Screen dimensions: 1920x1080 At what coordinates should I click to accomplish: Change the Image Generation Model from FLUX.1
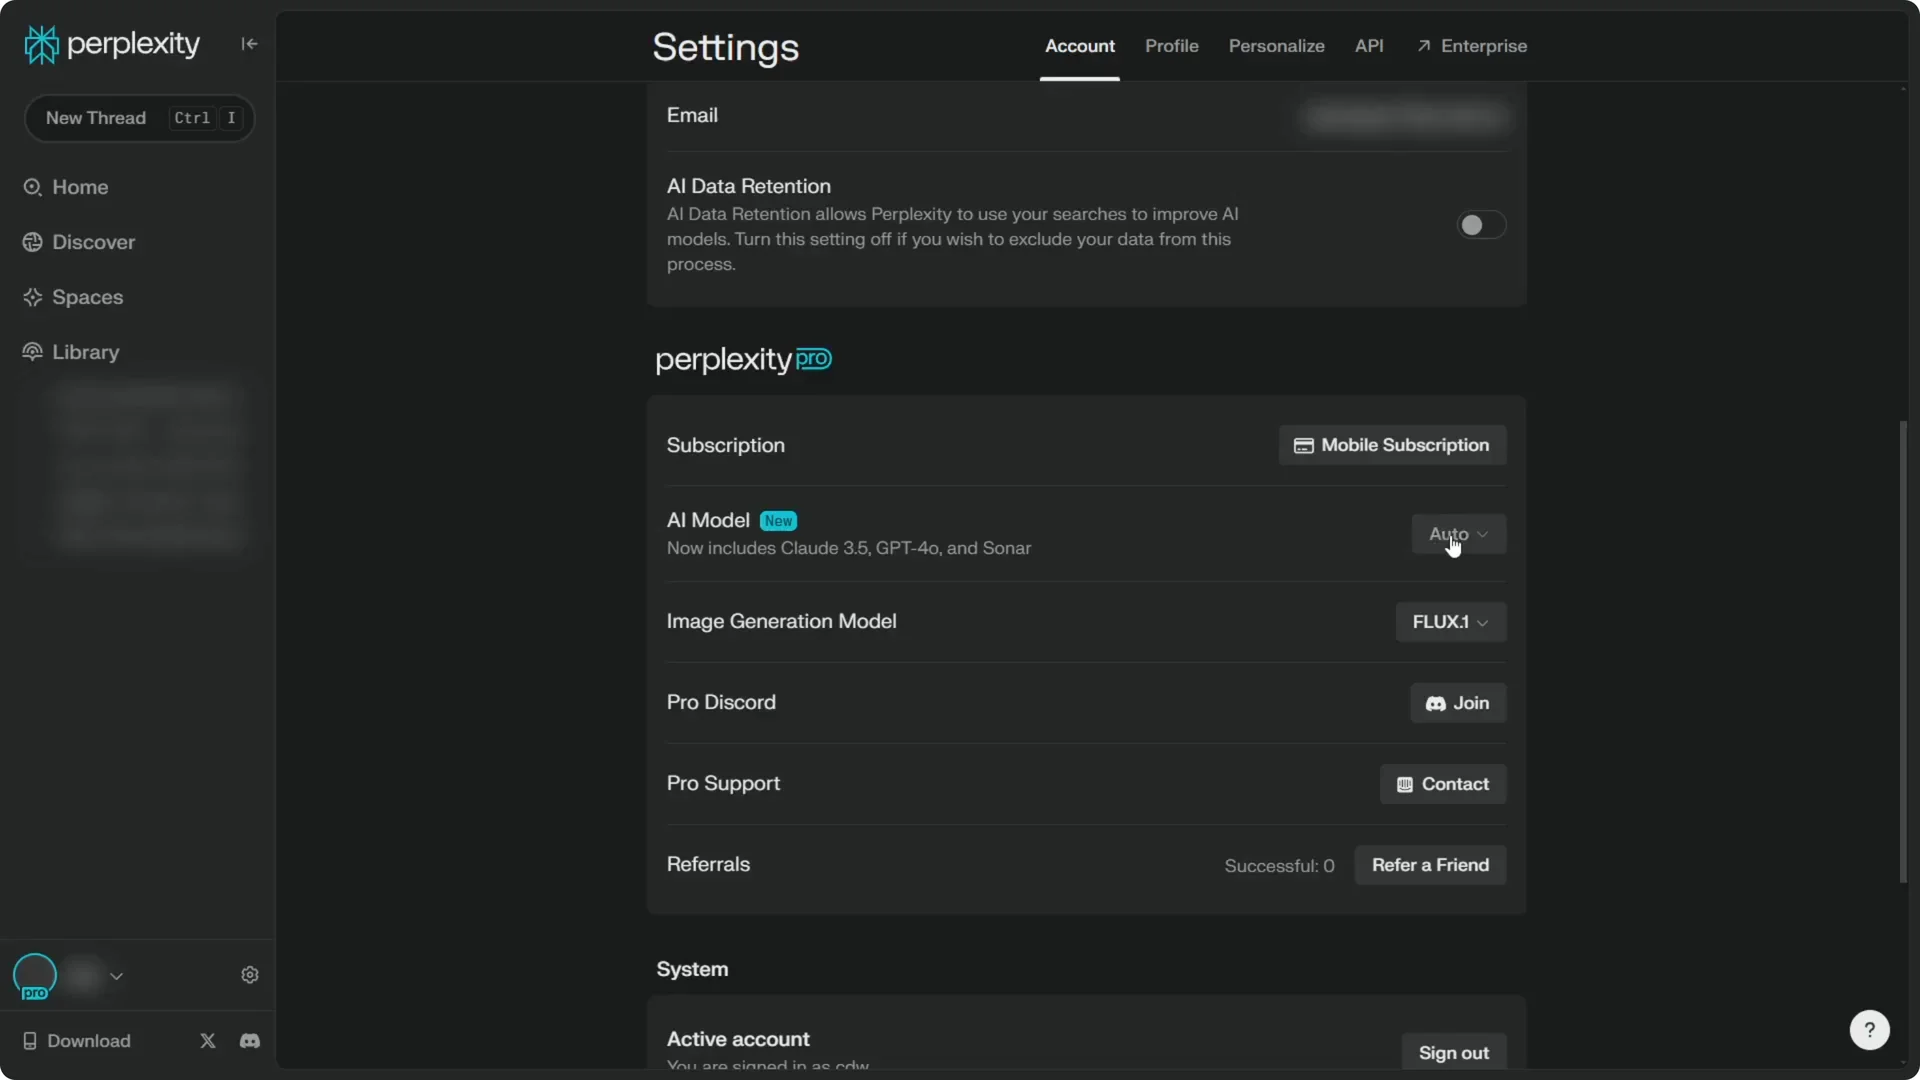point(1449,622)
